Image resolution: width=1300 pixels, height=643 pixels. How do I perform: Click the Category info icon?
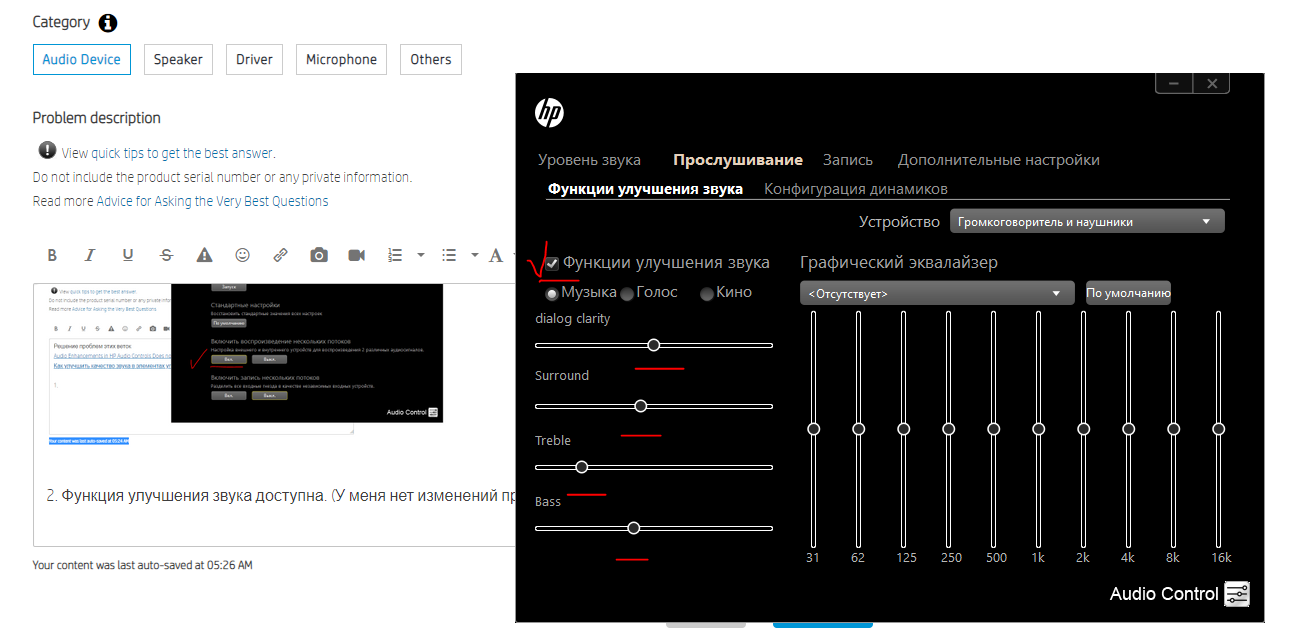tap(108, 23)
